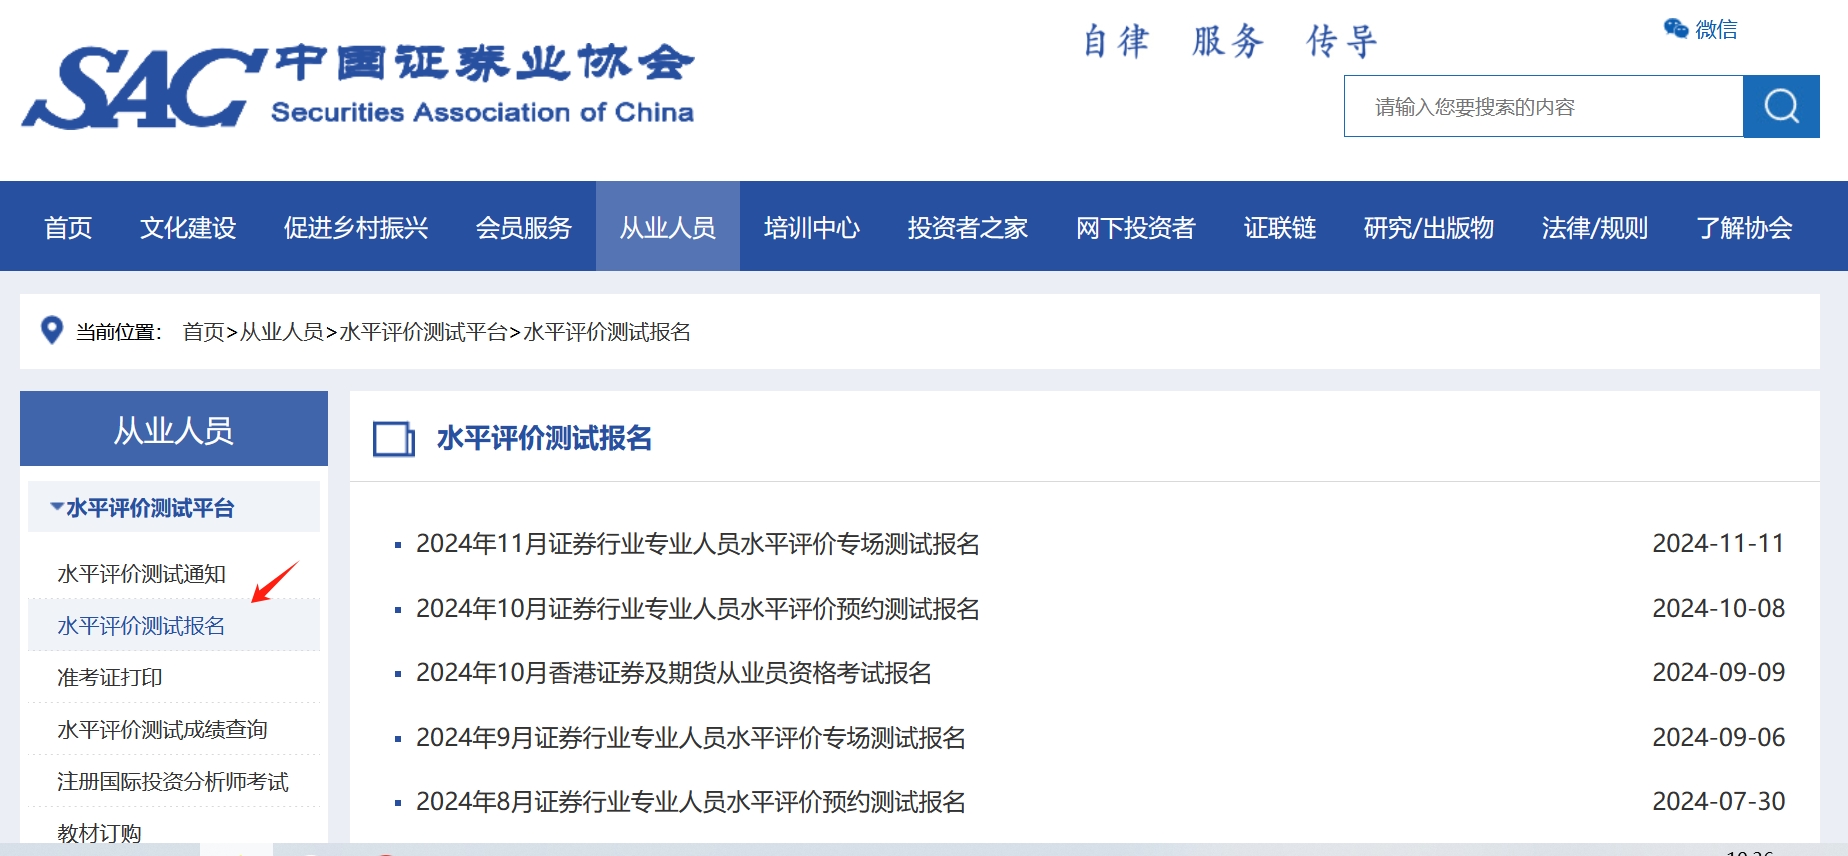Open 法律/规则 navigation item
Screen dimensions: 1848x856
coord(1595,228)
